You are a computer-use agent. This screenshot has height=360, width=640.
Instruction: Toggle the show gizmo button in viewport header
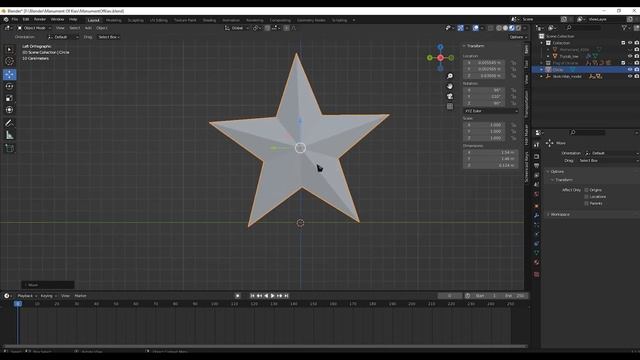tap(460, 28)
